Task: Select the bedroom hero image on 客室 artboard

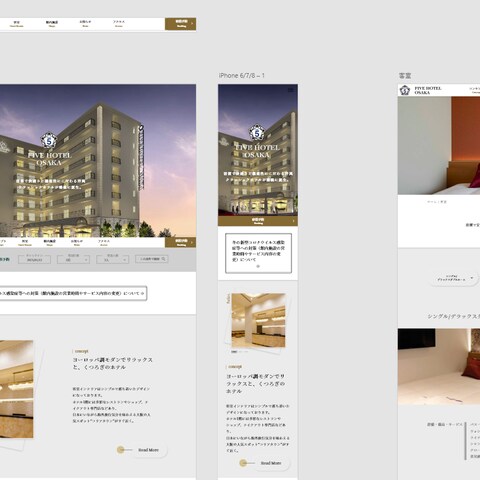Action: [439, 146]
